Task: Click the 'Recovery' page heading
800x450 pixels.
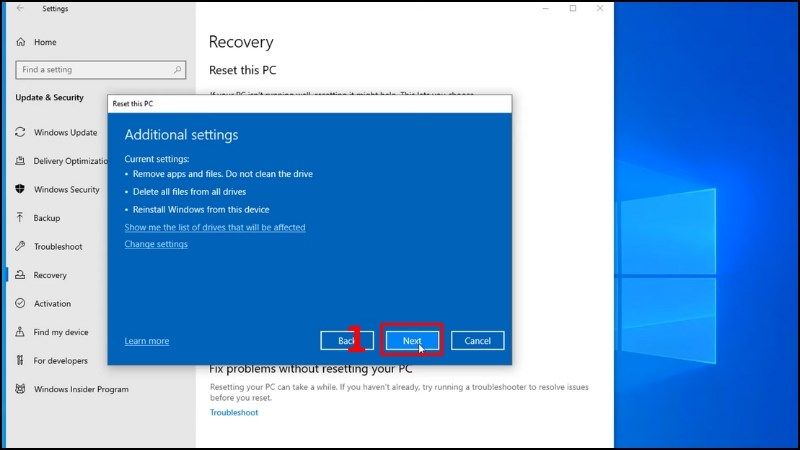Action: 241,42
